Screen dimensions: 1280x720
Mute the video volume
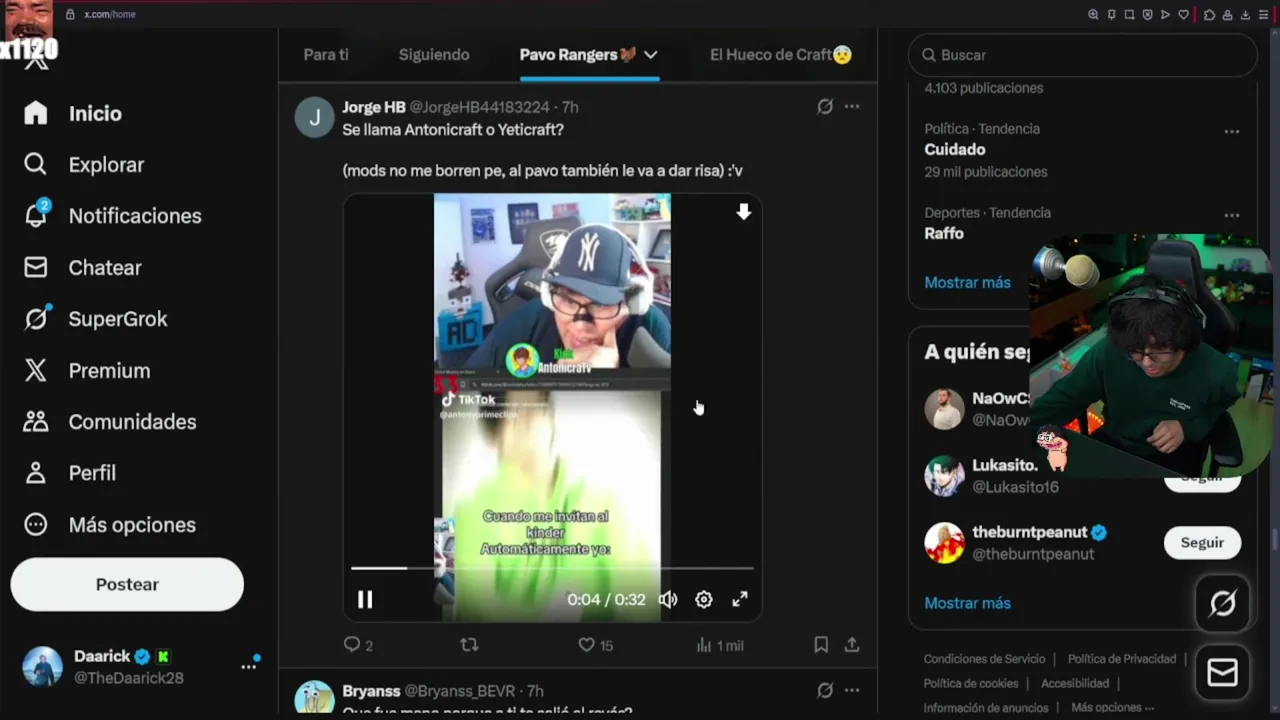pyautogui.click(x=668, y=599)
